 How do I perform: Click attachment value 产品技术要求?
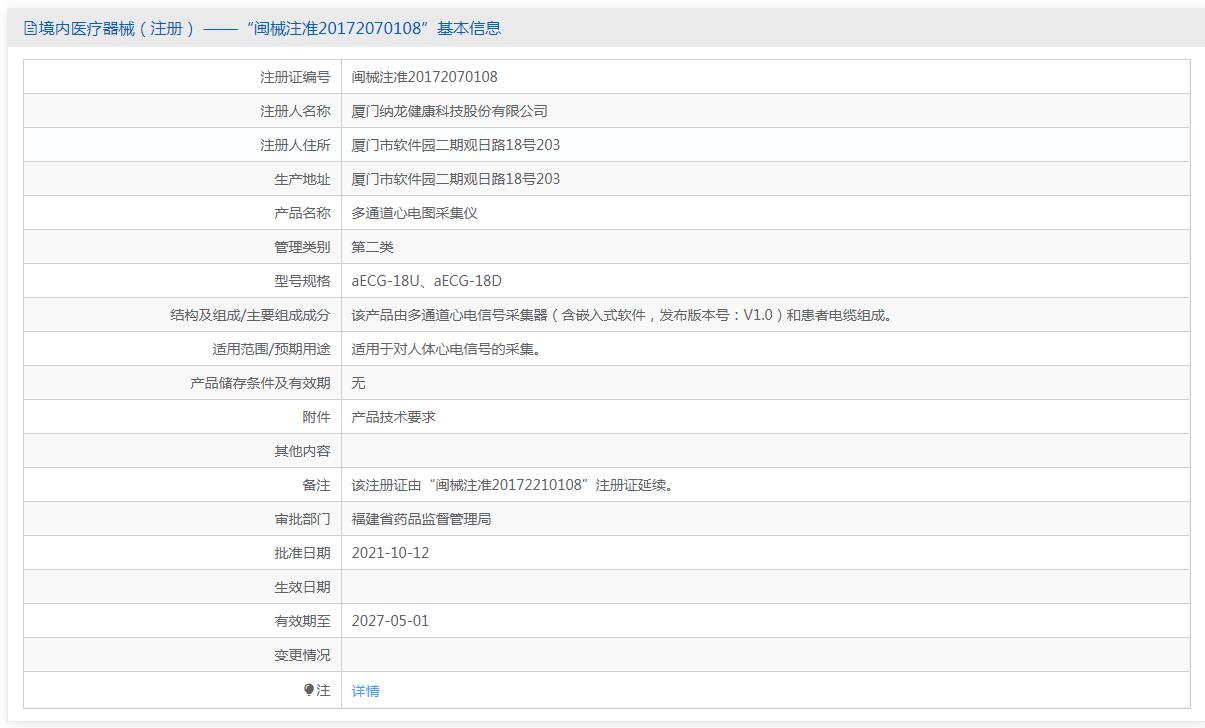coord(394,417)
